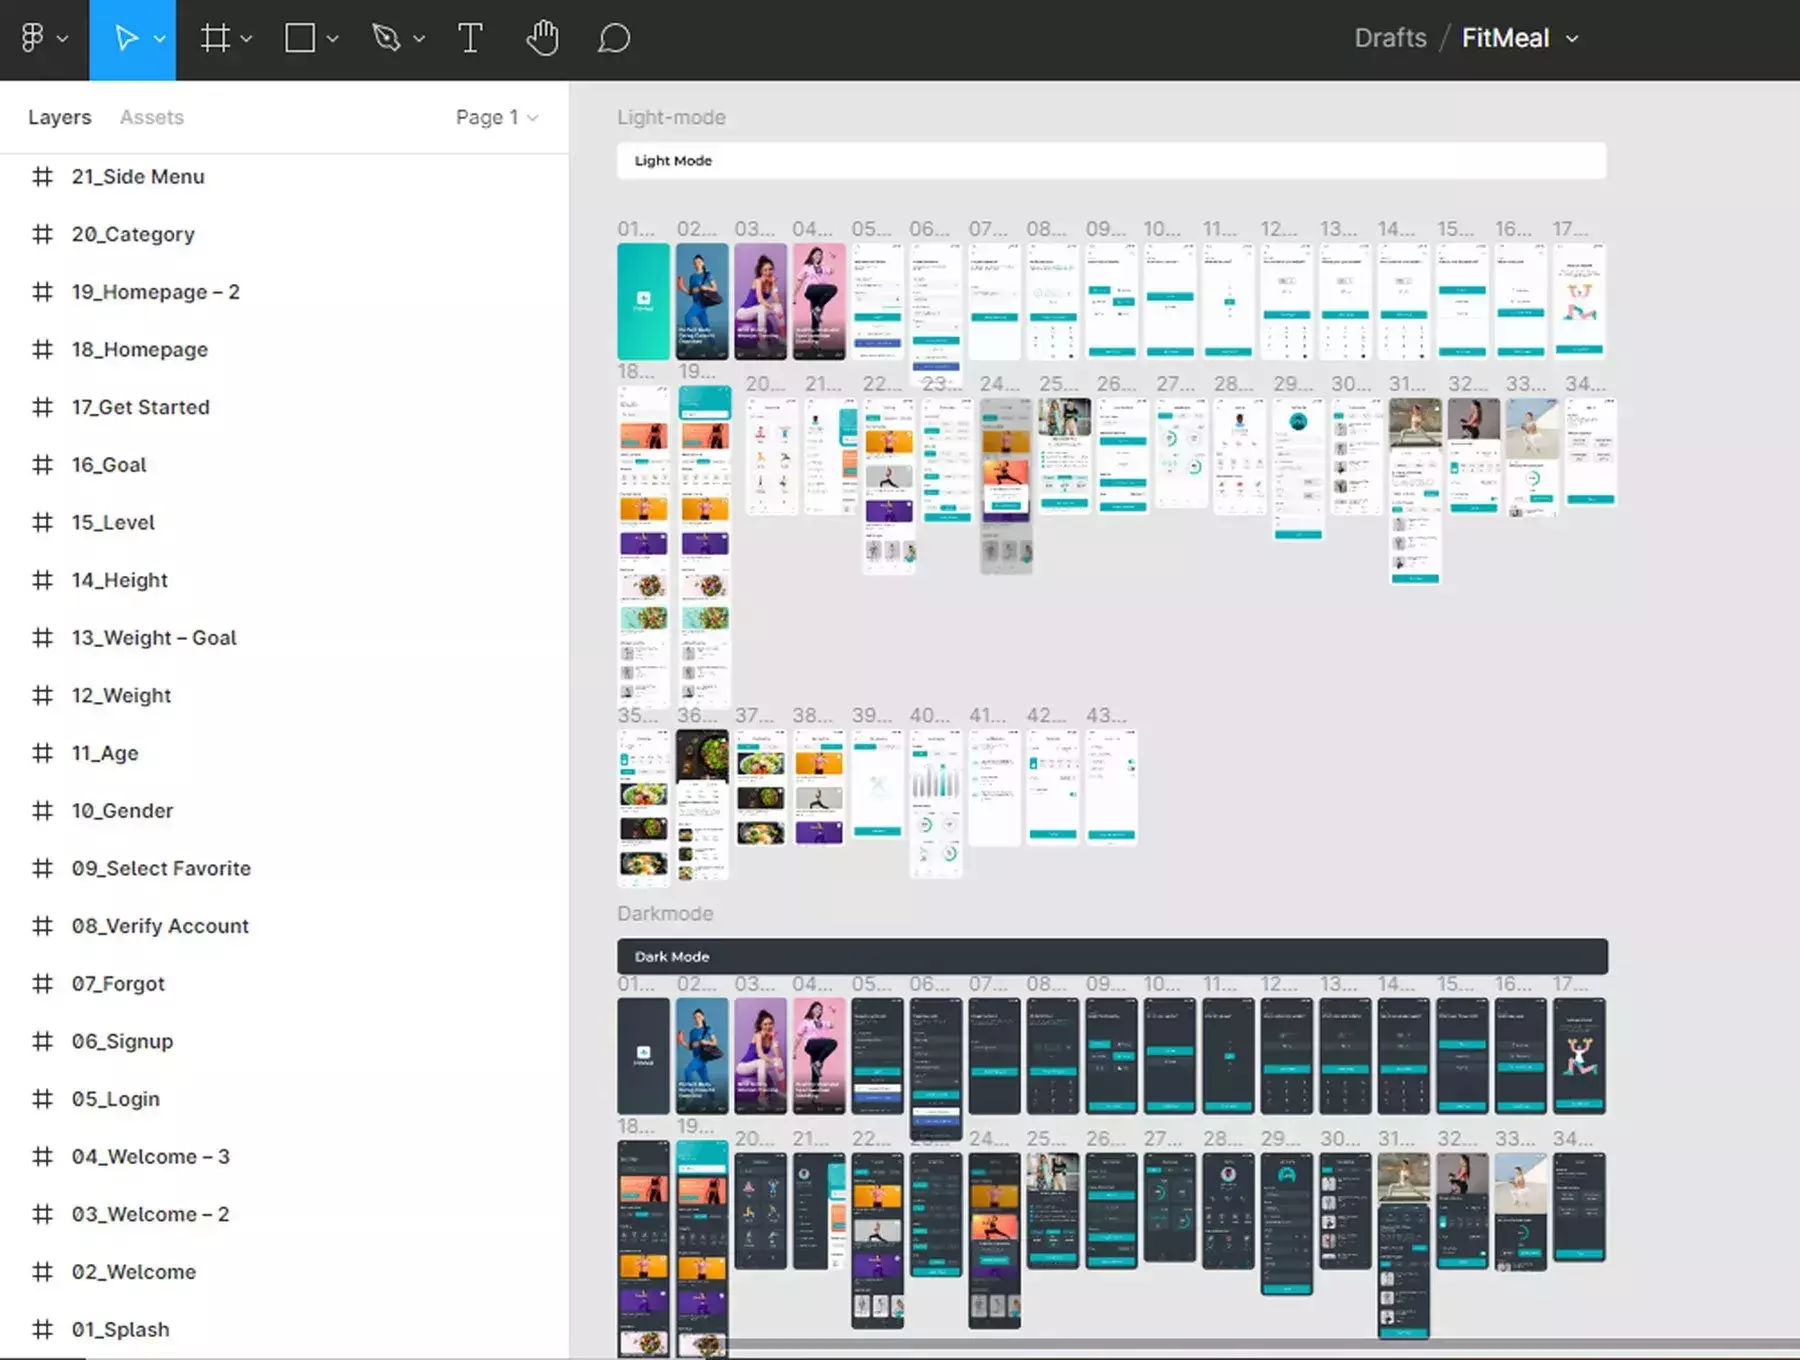Select light-mode teal splash screen frame 01
The height and width of the screenshot is (1360, 1800).
[643, 301]
